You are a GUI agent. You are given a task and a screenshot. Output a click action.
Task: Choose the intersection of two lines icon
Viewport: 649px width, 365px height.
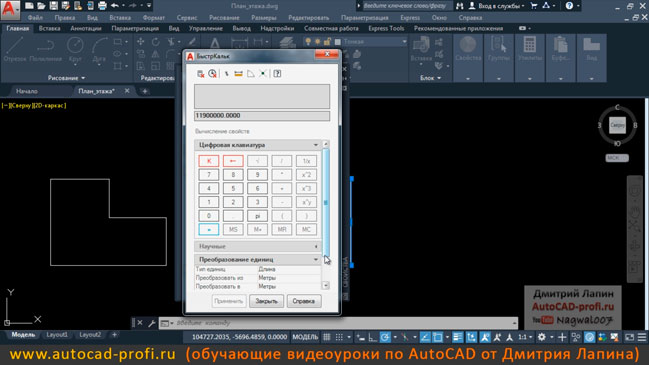click(x=263, y=74)
